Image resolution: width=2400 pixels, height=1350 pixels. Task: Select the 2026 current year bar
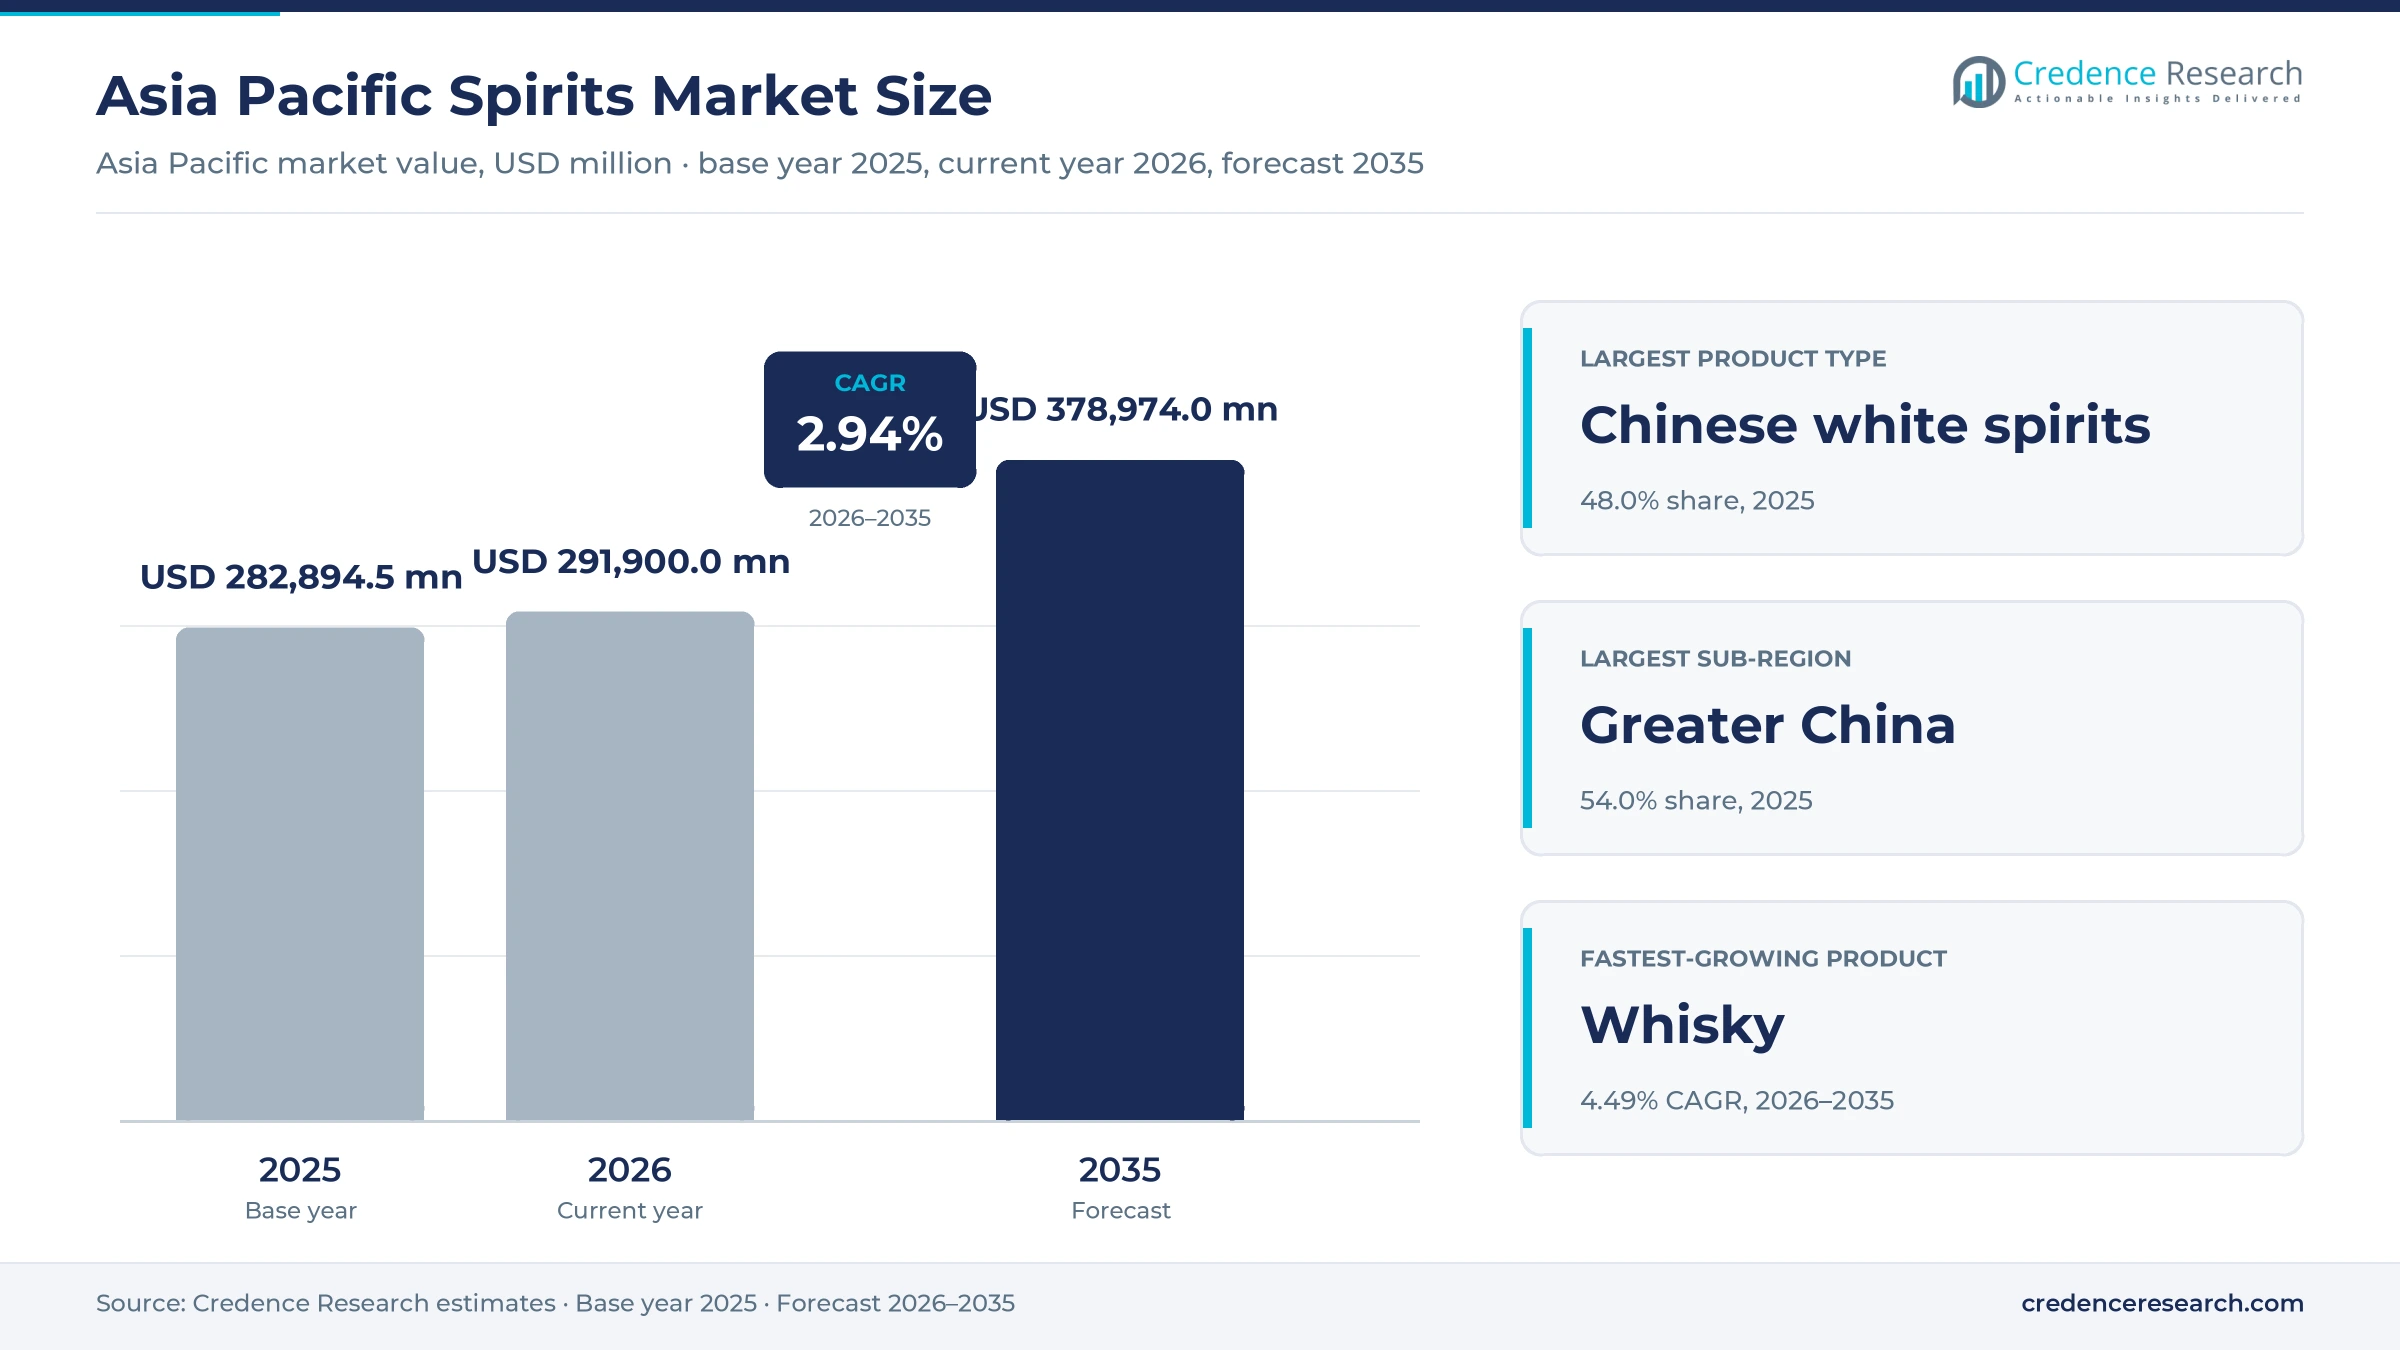630,866
